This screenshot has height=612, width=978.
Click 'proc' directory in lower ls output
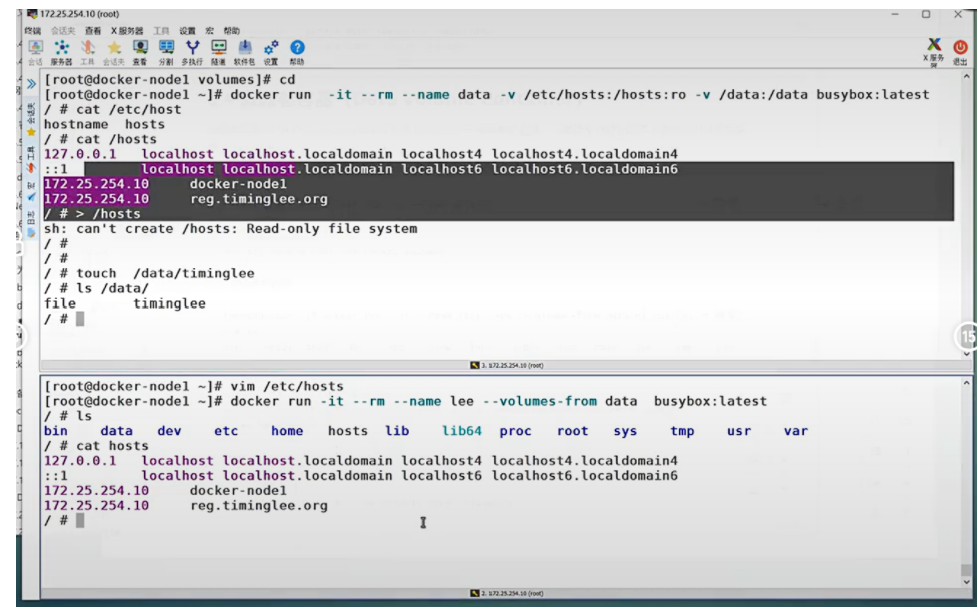pyautogui.click(x=515, y=431)
